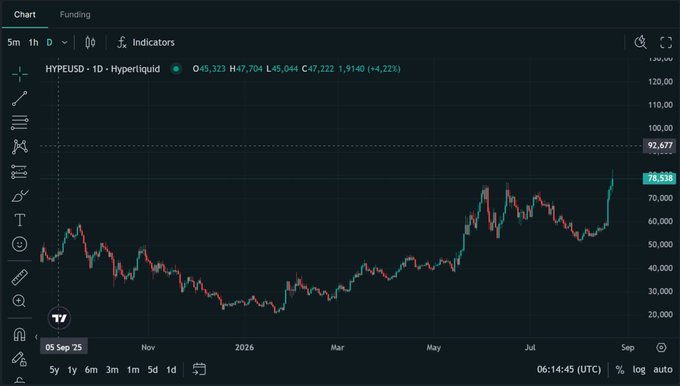Collapse the drawing toolbar arrow
680x386 pixels.
(36, 337)
